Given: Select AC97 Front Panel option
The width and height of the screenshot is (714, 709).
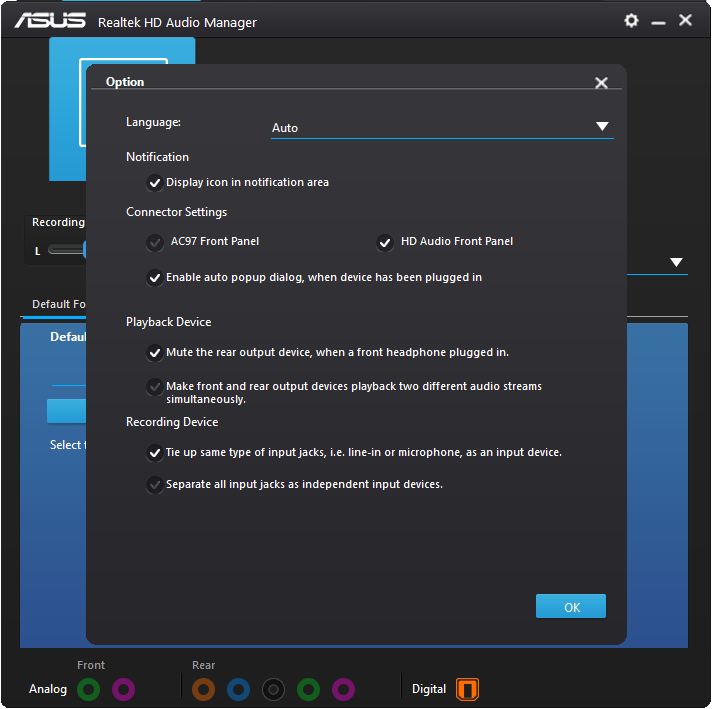Looking at the screenshot, I should pyautogui.click(x=155, y=242).
